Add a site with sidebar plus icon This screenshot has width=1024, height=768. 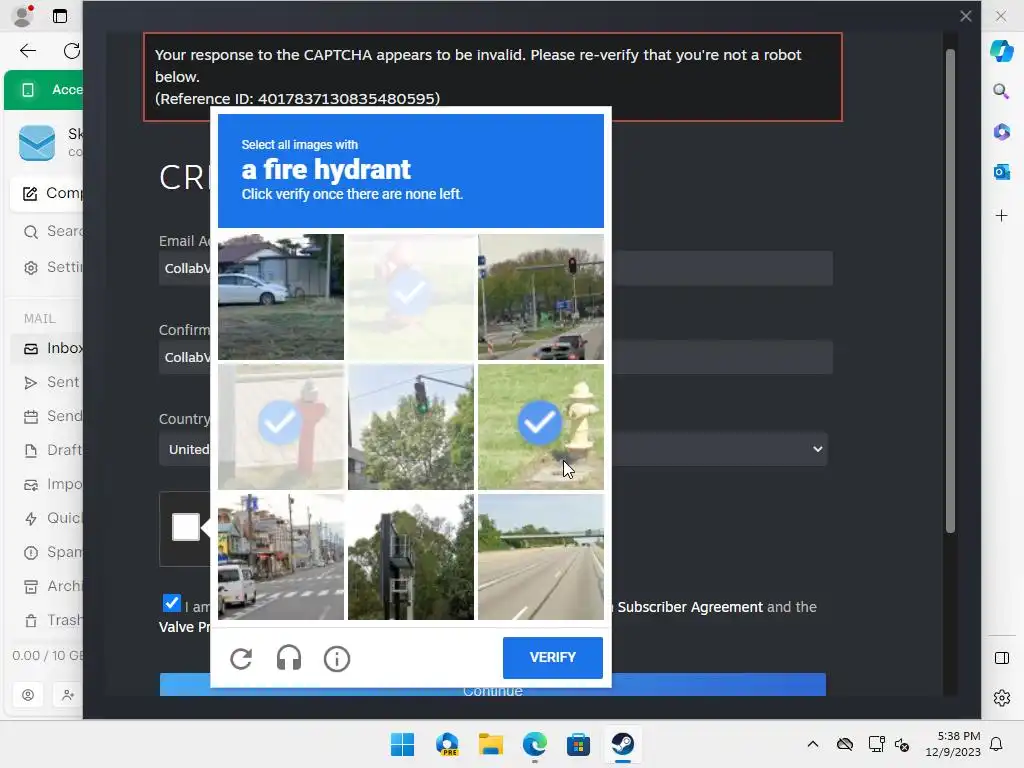1001,216
